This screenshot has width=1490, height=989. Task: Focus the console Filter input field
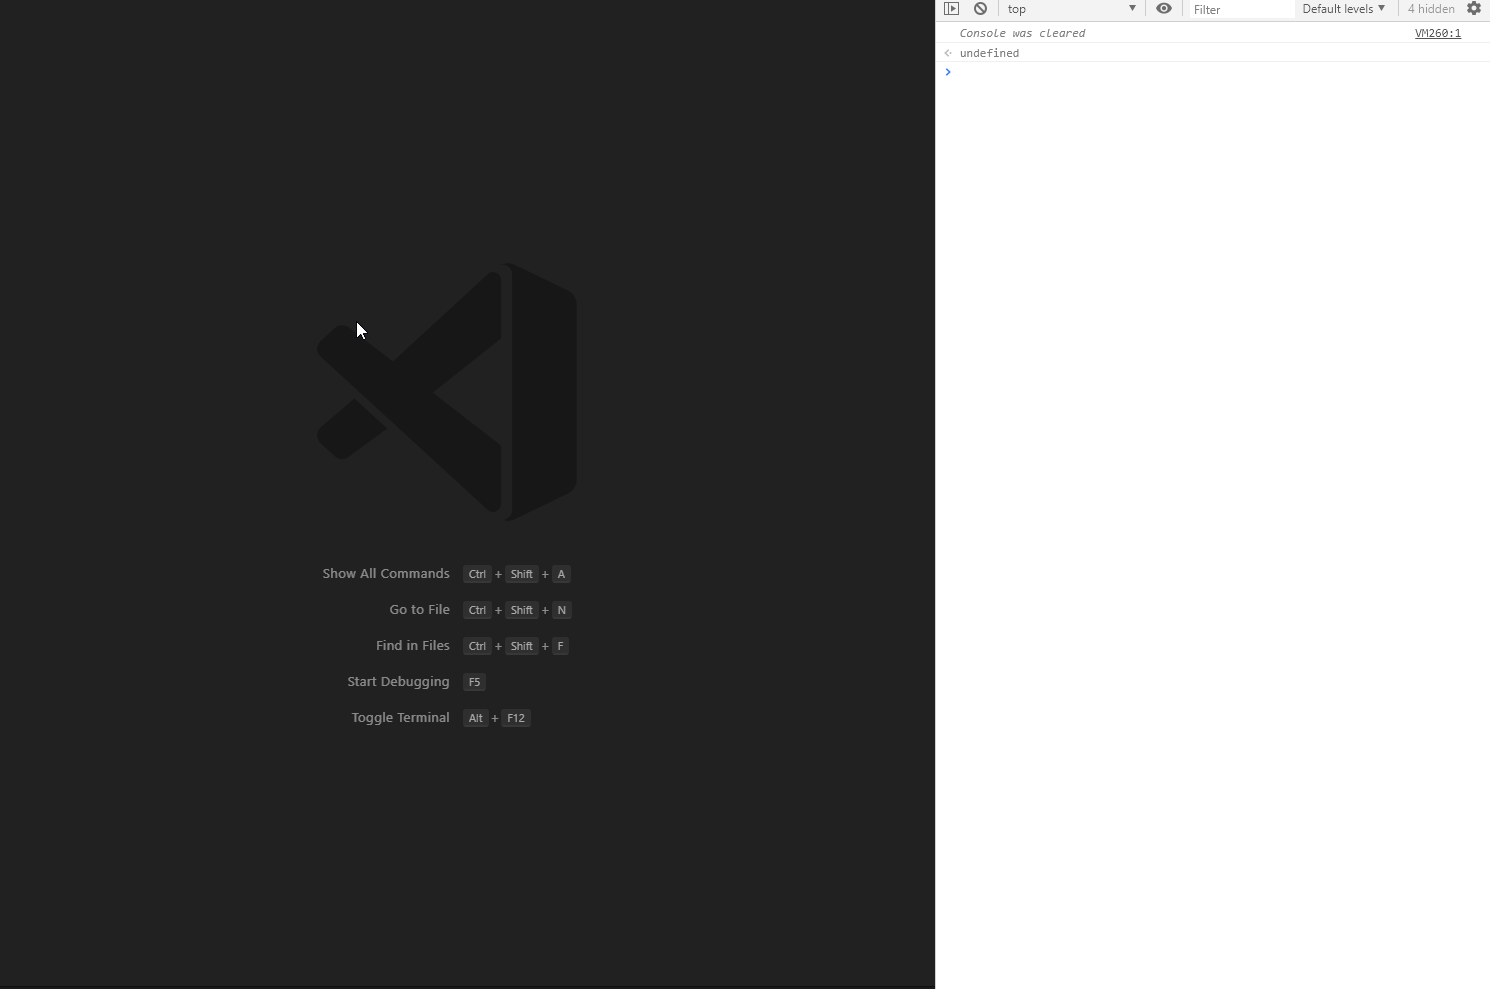(x=1241, y=9)
